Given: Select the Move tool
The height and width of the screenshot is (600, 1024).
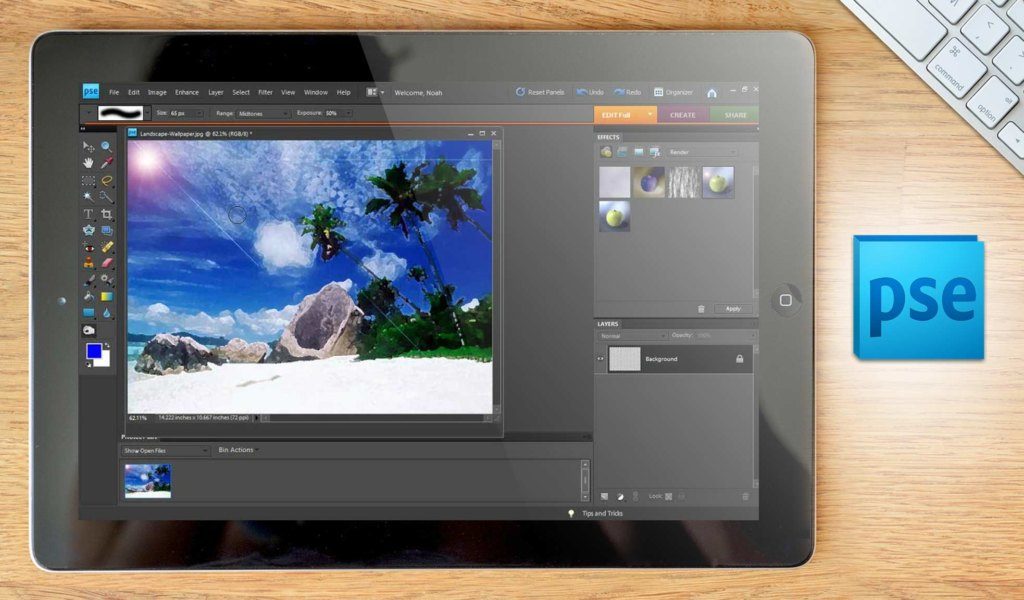Looking at the screenshot, I should pyautogui.click(x=88, y=146).
